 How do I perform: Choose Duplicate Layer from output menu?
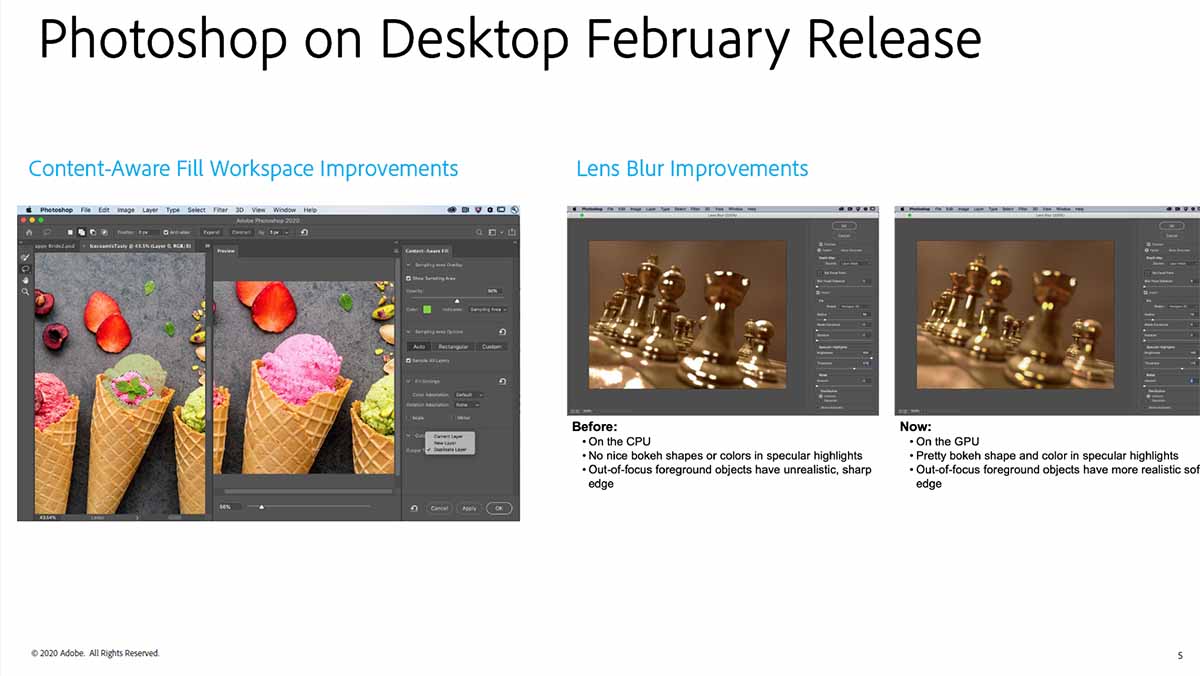[450, 450]
